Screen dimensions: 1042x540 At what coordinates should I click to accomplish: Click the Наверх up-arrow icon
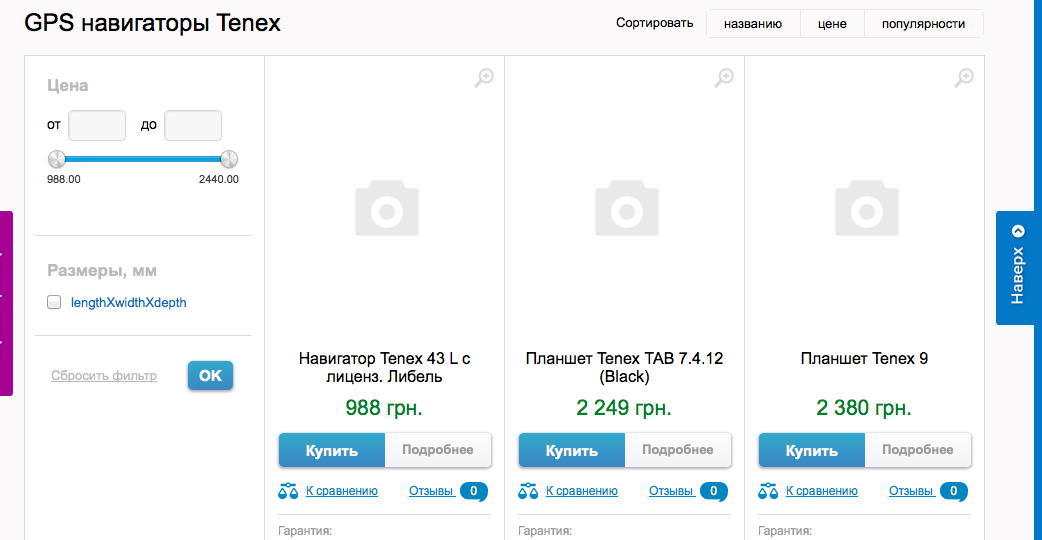pyautogui.click(x=1018, y=231)
